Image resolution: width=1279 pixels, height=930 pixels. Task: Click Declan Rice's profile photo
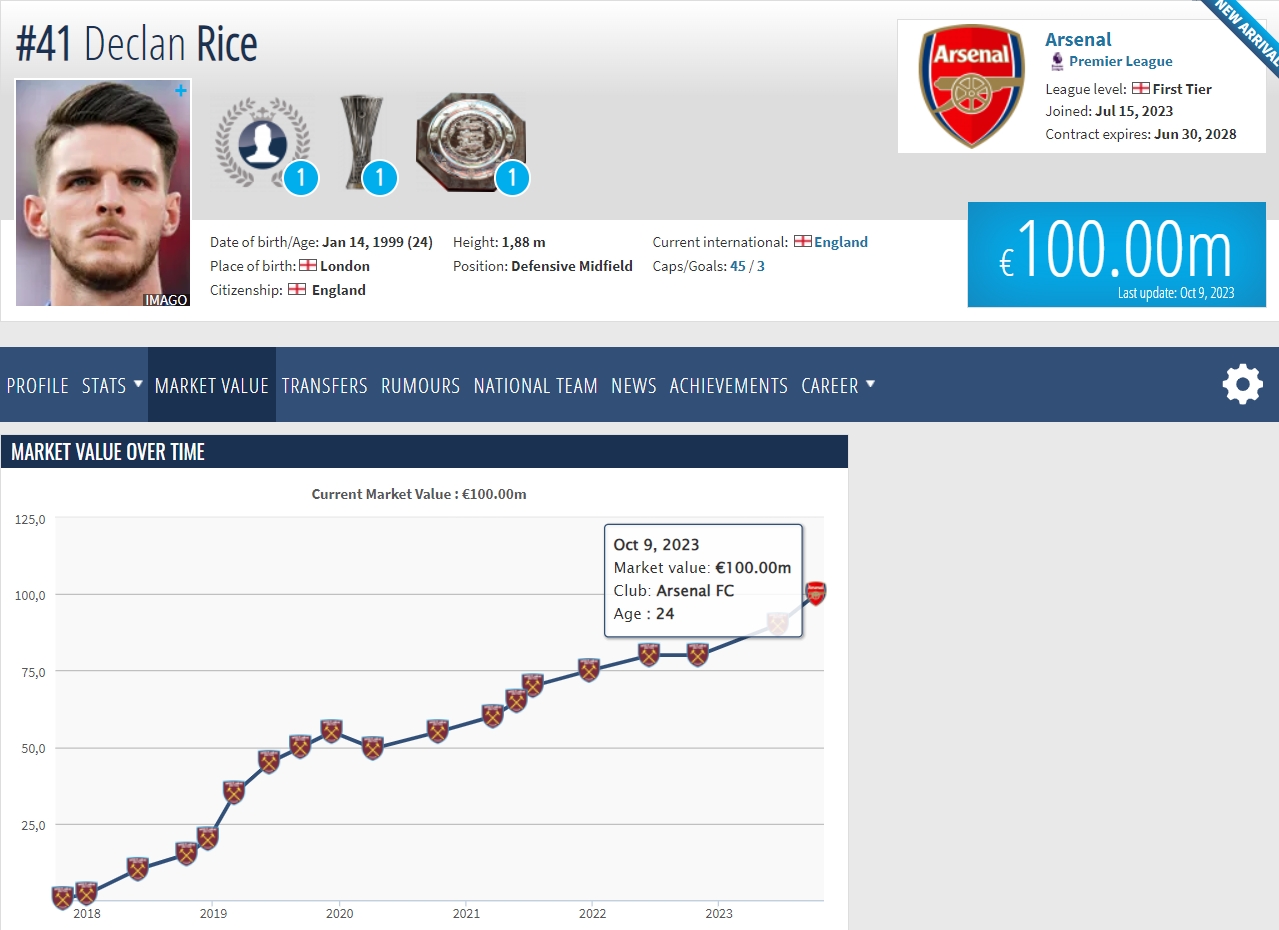click(x=103, y=193)
